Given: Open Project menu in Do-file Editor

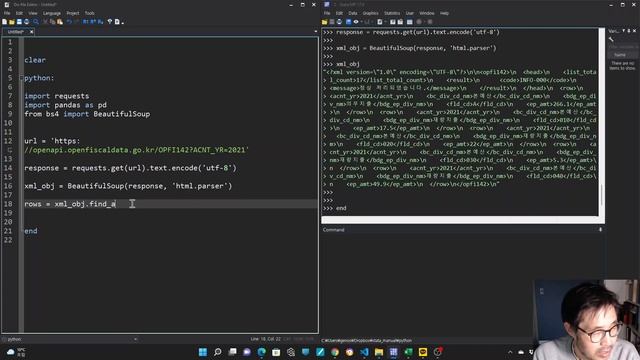Looking at the screenshot, I should click(x=73, y=13).
